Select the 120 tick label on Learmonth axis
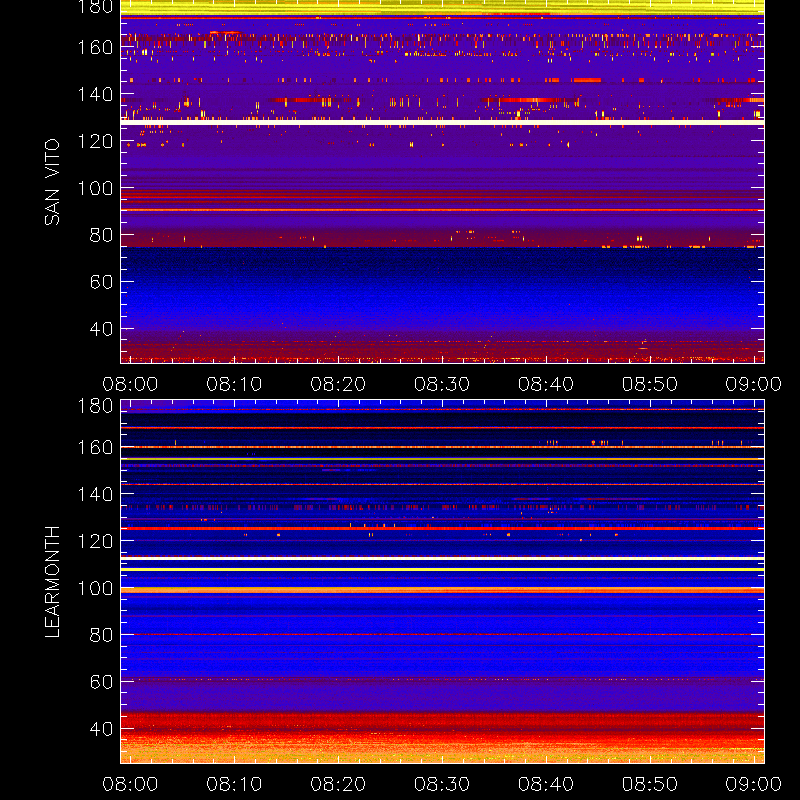800x800 pixels. 95,541
